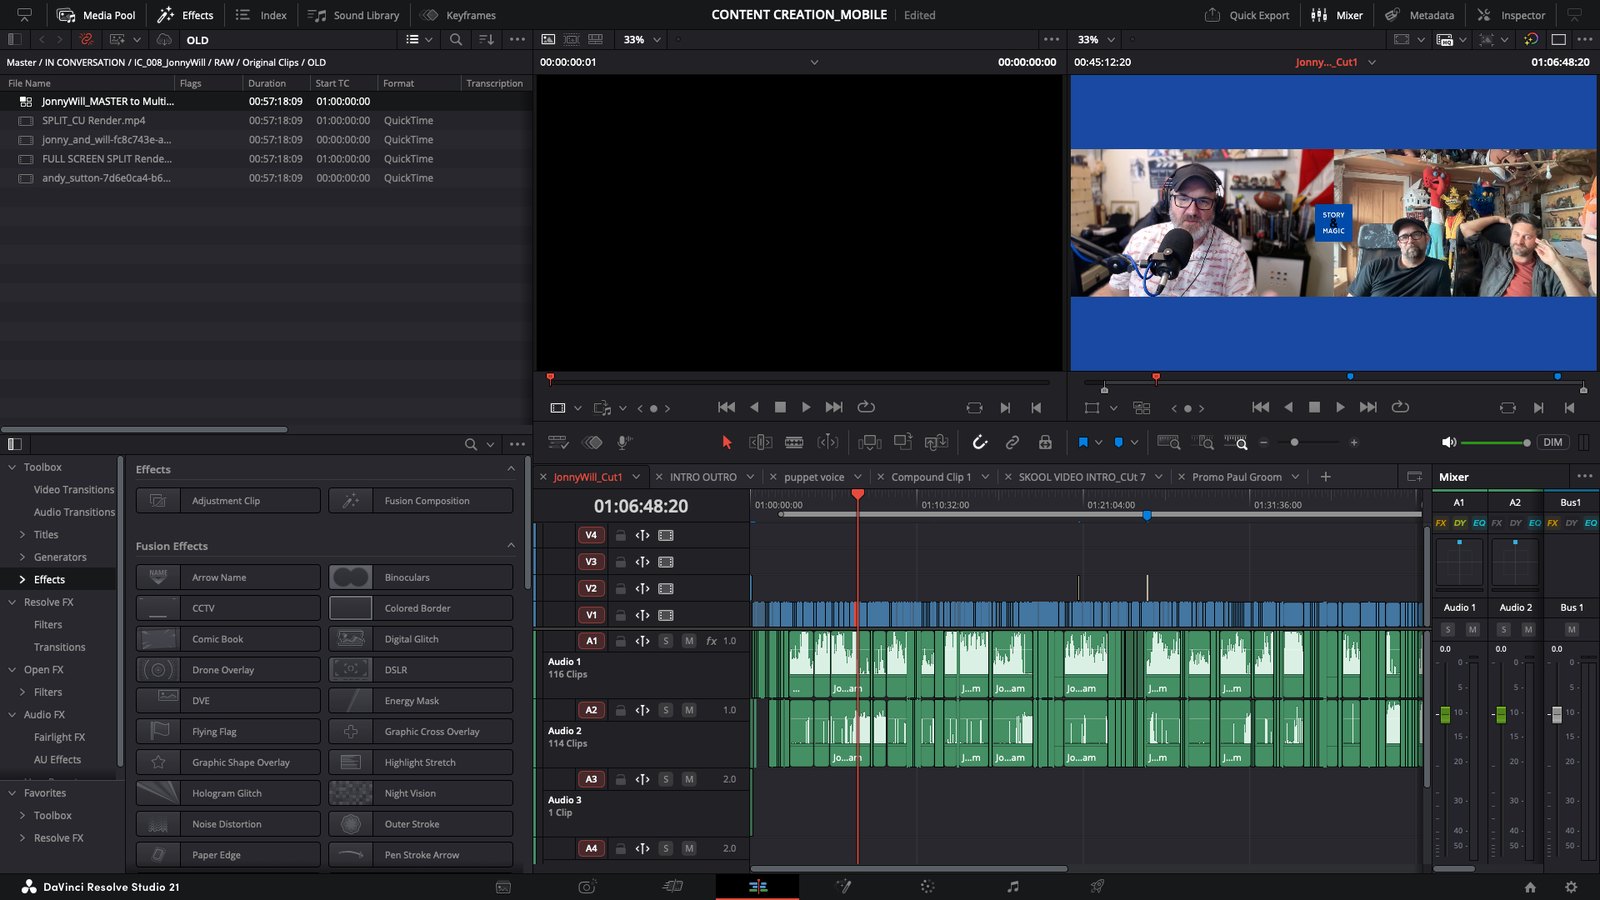Screen dimensions: 1600x900
Task: Expand the Titles tree item
Action: point(23,535)
